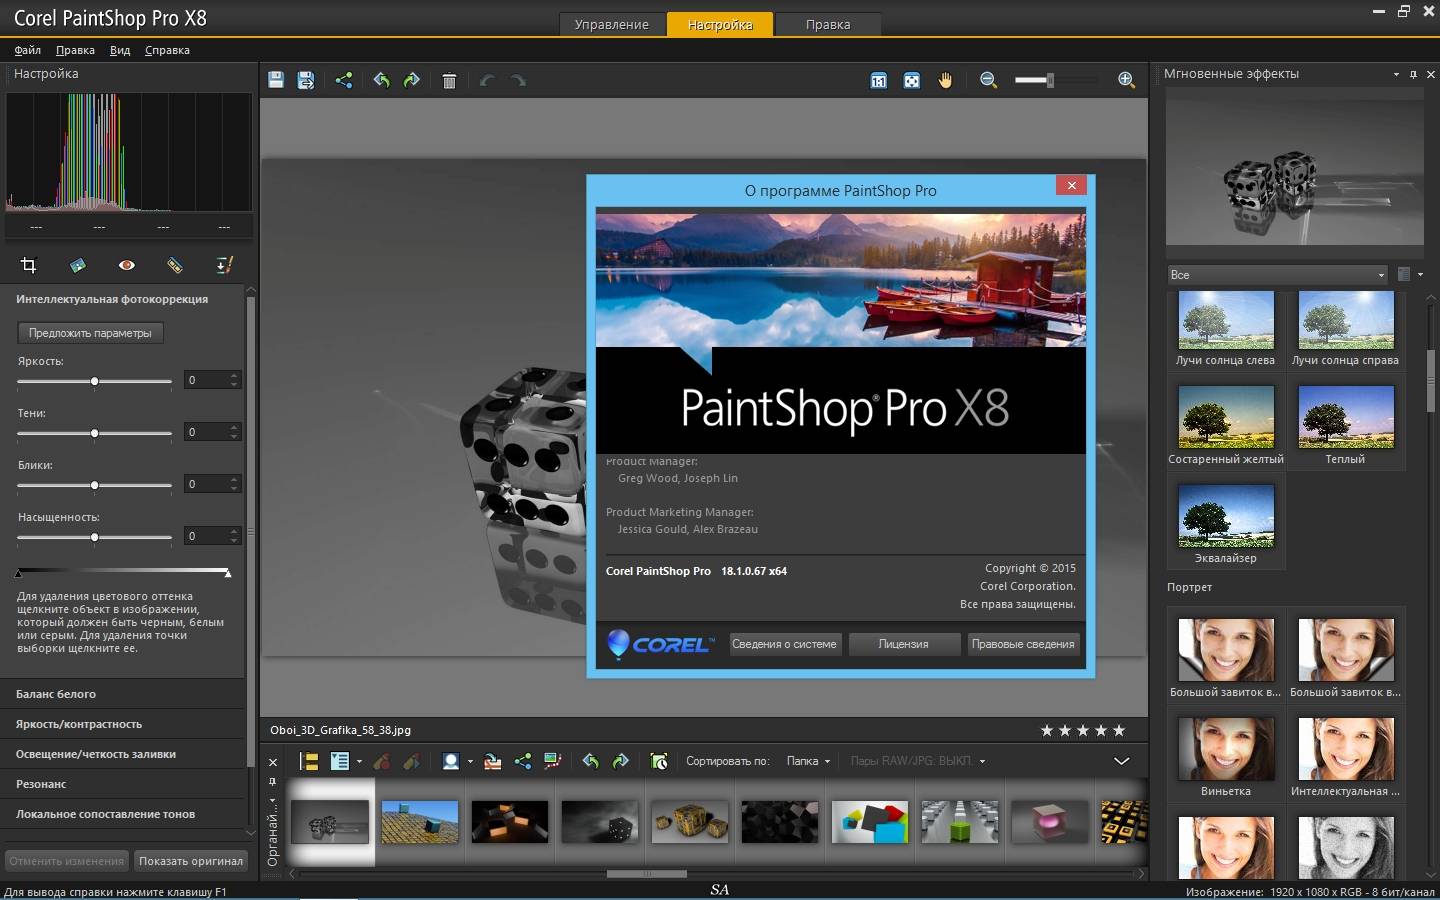Viewport: 1440px width, 900px height.
Task: Set the rating by clicking fifth star
Action: point(1119,730)
